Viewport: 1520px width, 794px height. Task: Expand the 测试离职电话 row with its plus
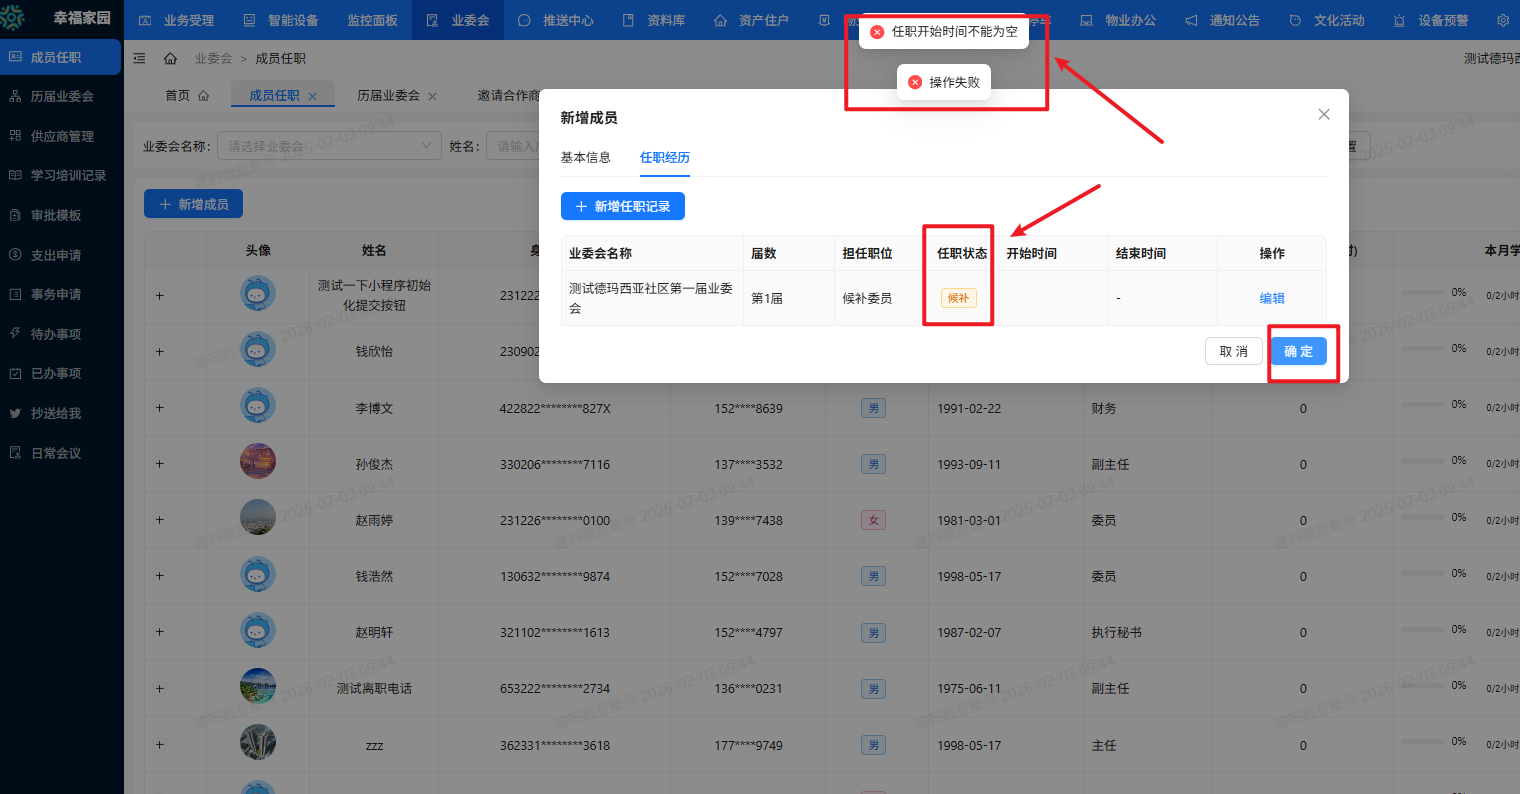(160, 688)
